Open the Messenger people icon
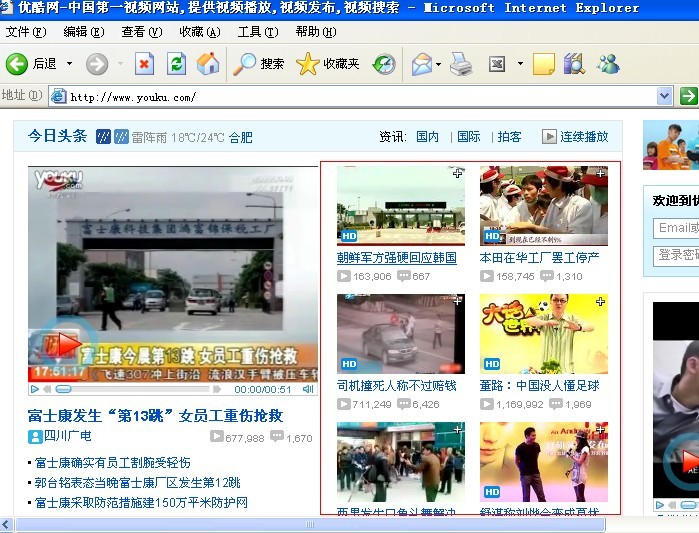The height and width of the screenshot is (533, 699). click(608, 64)
